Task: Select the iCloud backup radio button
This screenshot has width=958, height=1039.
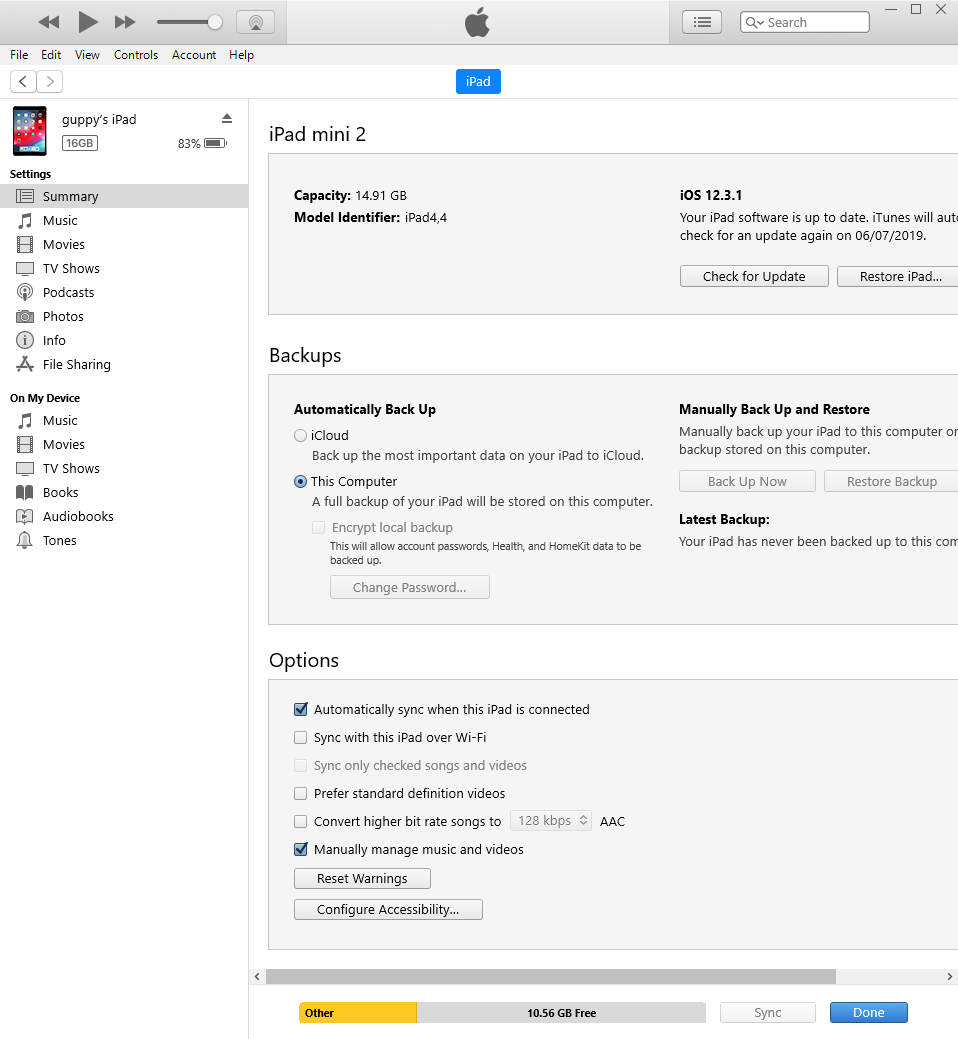Action: click(300, 435)
